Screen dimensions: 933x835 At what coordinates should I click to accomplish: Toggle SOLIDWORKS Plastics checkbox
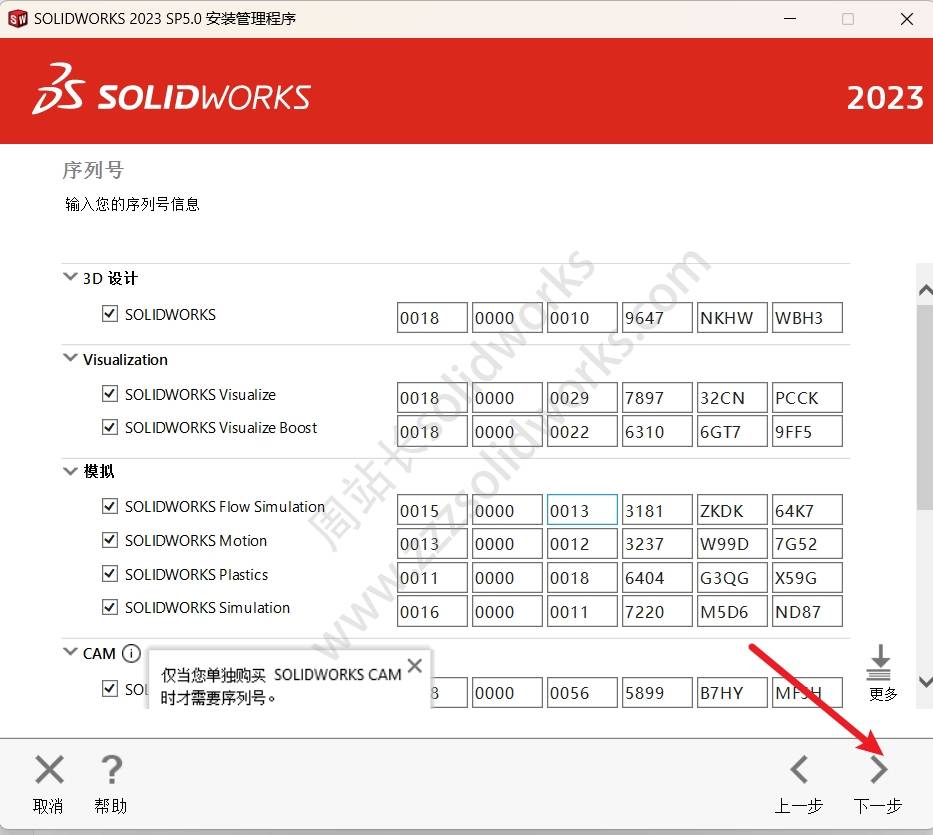[x=109, y=574]
